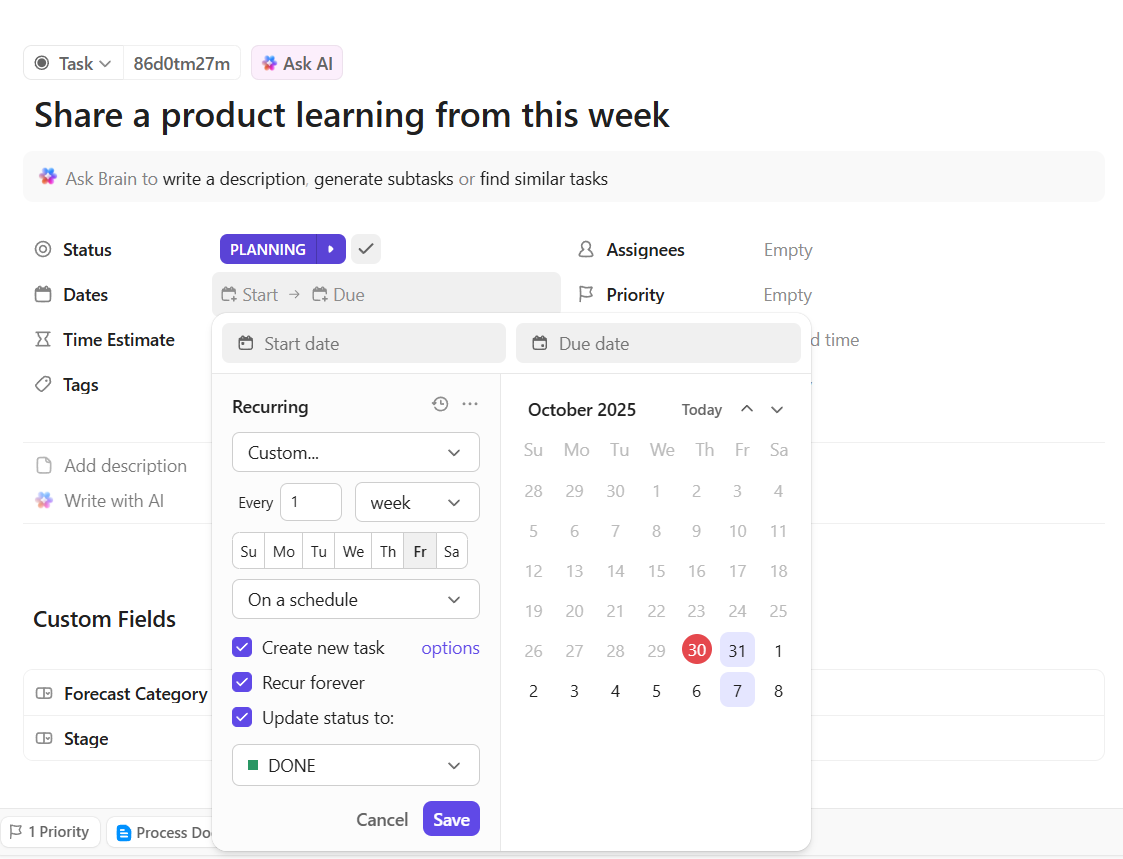
Task: Save the recurring schedule
Action: tap(450, 818)
